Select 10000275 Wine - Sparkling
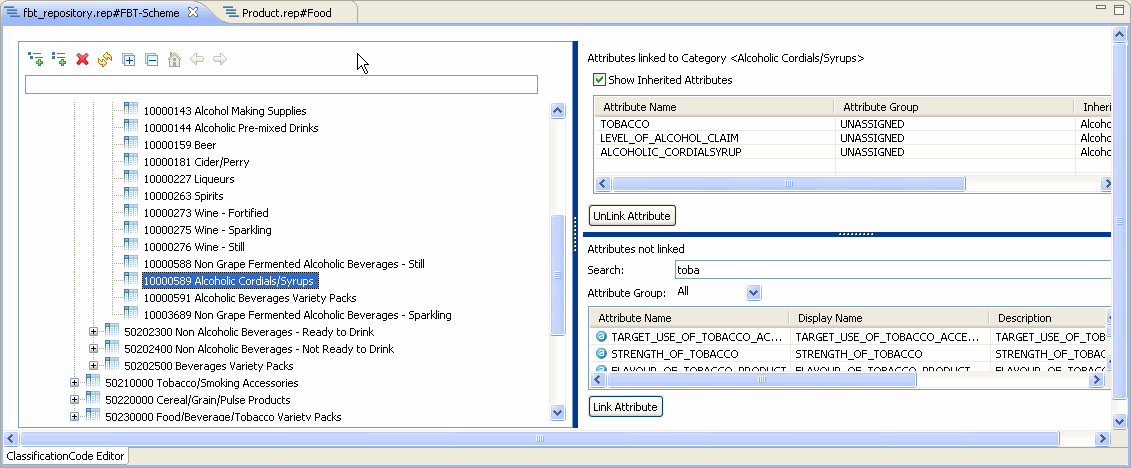The width and height of the screenshot is (1131, 468). (x=207, y=230)
